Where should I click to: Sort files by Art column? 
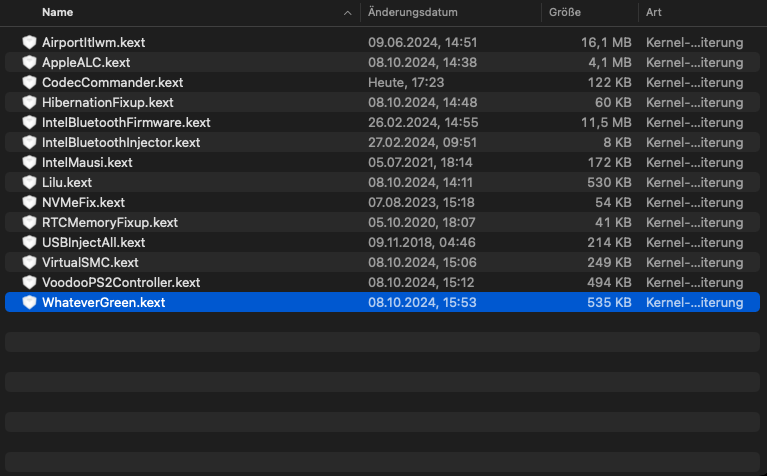tap(655, 13)
